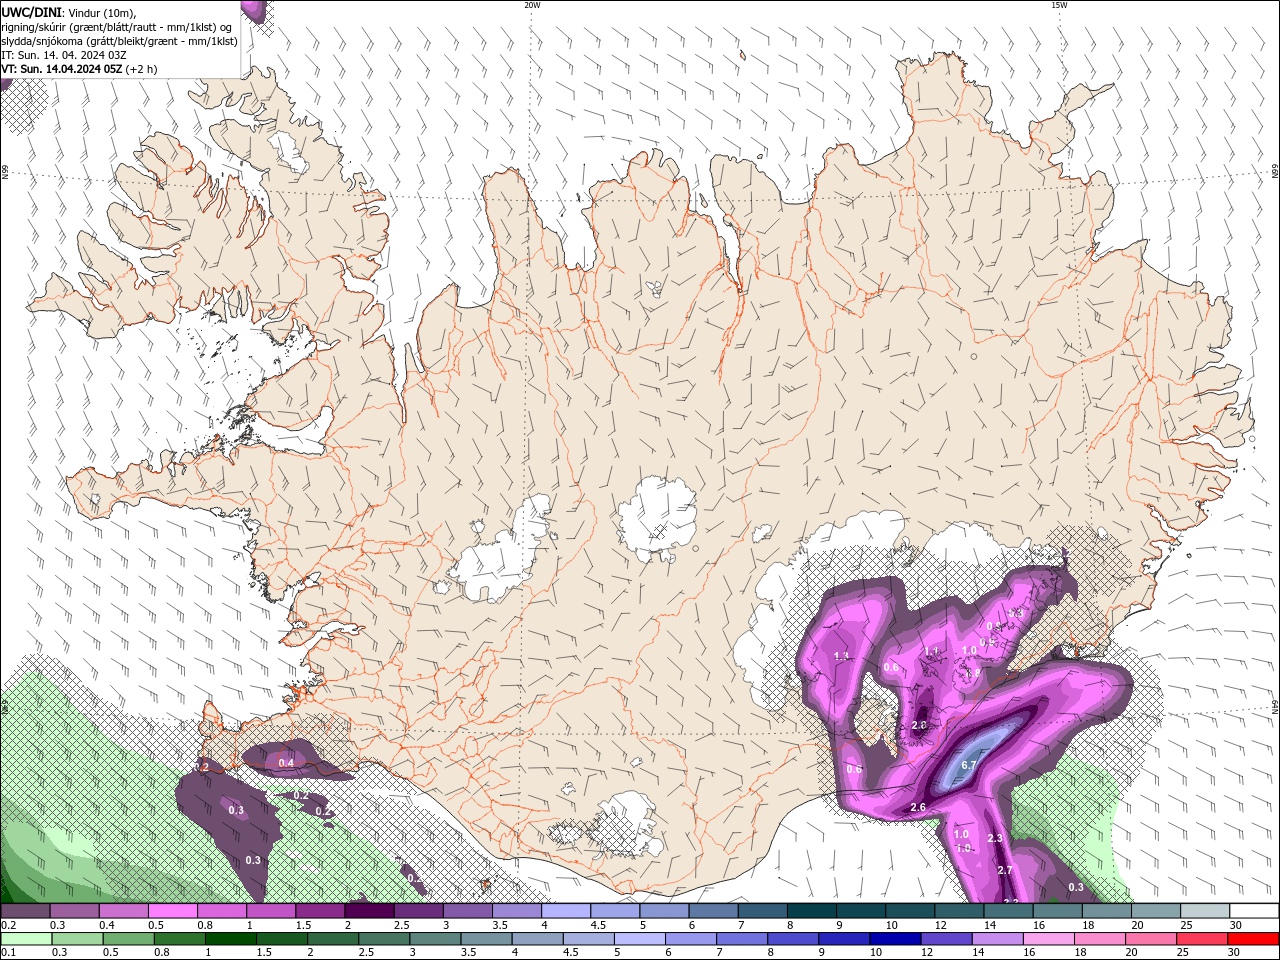Viewport: 1280px width, 960px height.
Task: Click the light pink legend swatch at 16
Action: pos(1047,939)
